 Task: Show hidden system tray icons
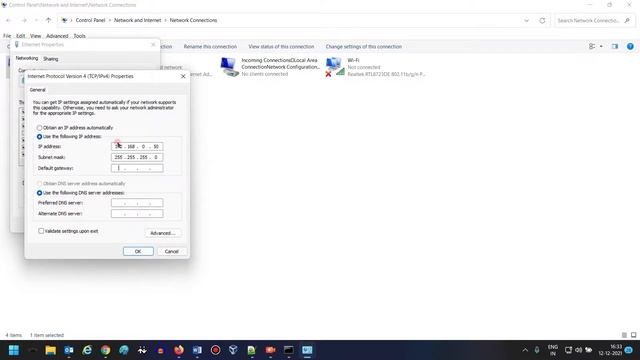point(525,350)
